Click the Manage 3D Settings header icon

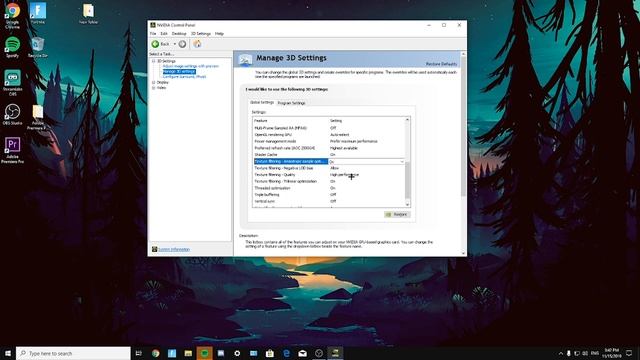pyautogui.click(x=245, y=60)
